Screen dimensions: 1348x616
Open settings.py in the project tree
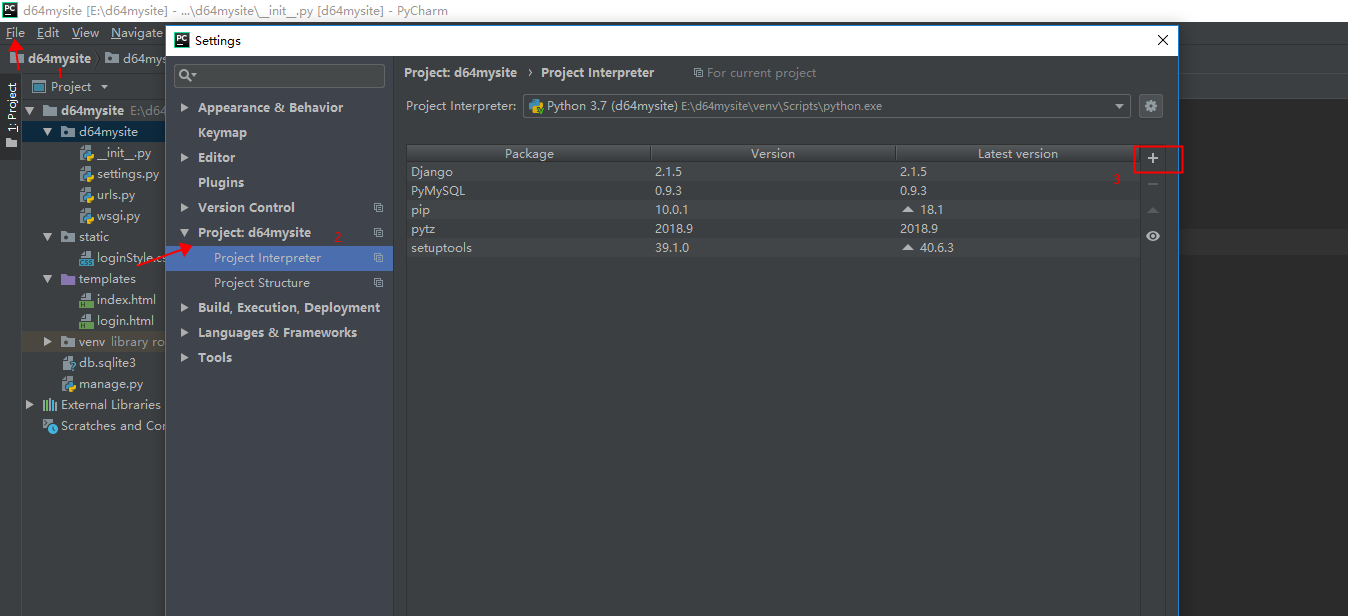(x=119, y=173)
